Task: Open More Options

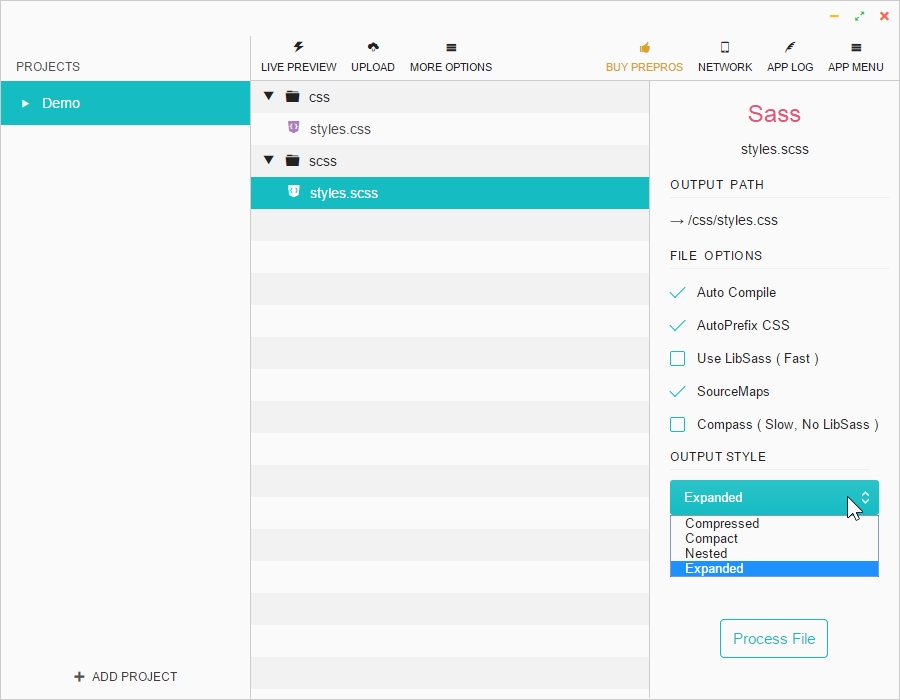Action: pyautogui.click(x=451, y=55)
